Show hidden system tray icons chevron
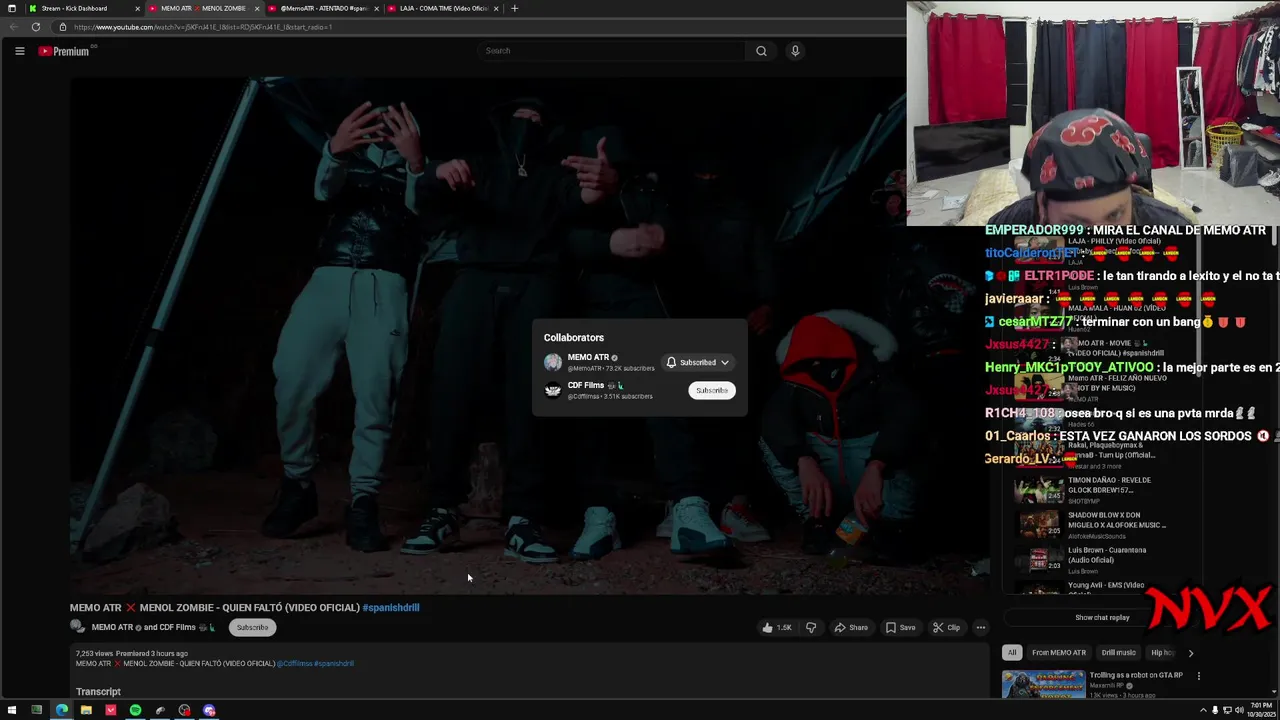 [x=1204, y=710]
